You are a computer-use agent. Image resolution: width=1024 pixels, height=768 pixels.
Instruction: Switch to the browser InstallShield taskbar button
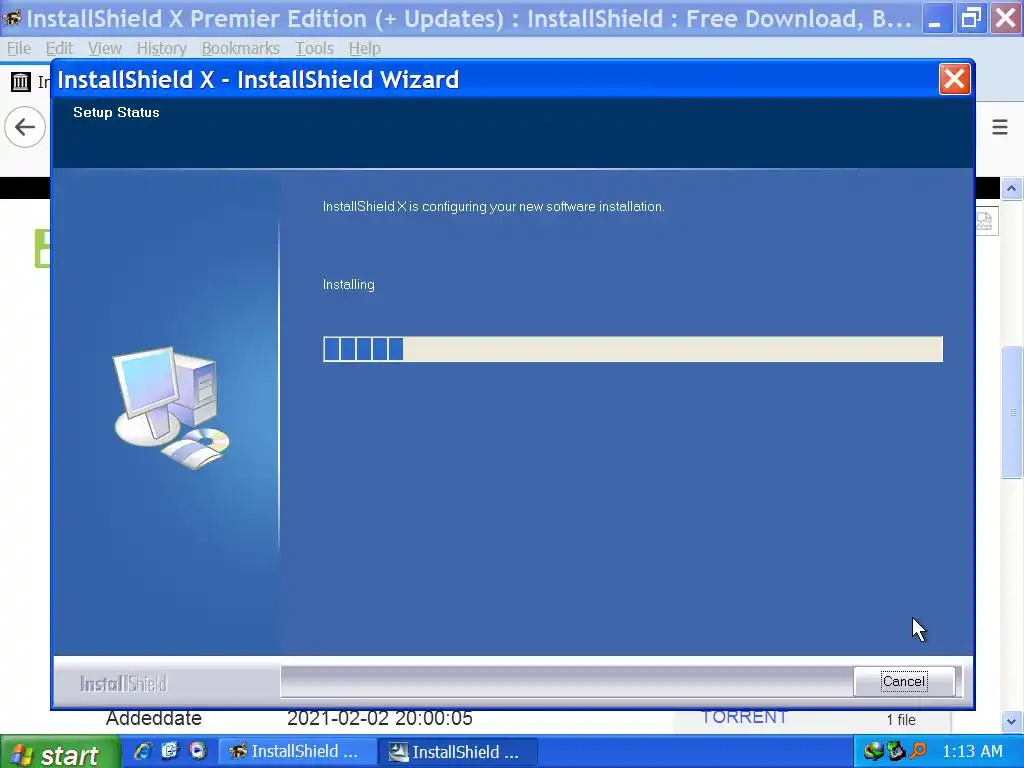pos(297,752)
